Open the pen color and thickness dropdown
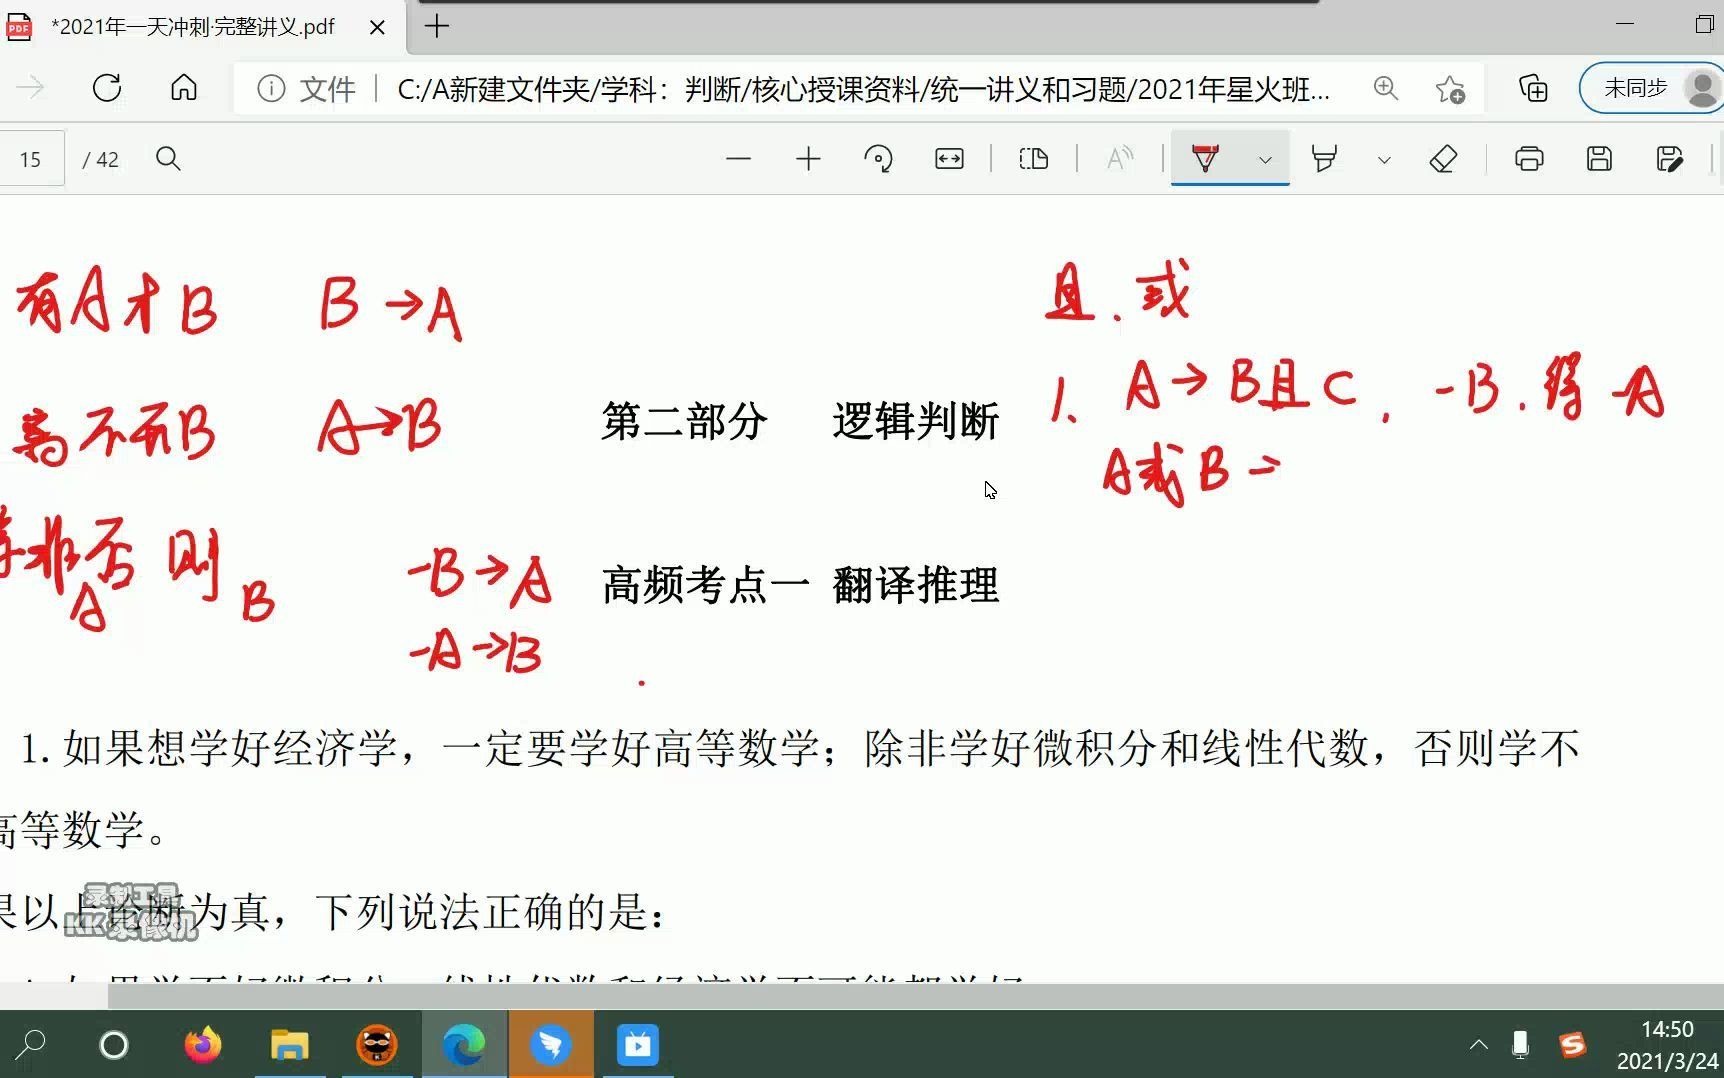 [1264, 159]
